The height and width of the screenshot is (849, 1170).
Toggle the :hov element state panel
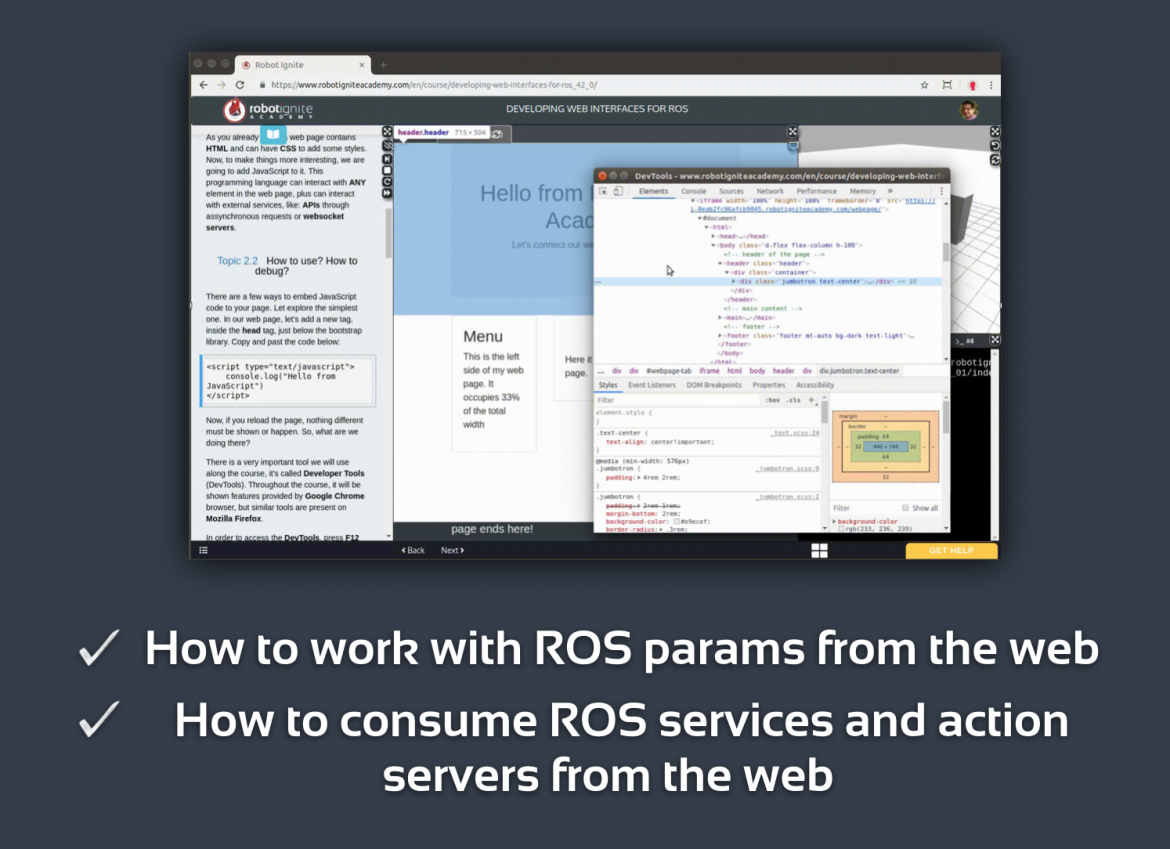(773, 400)
